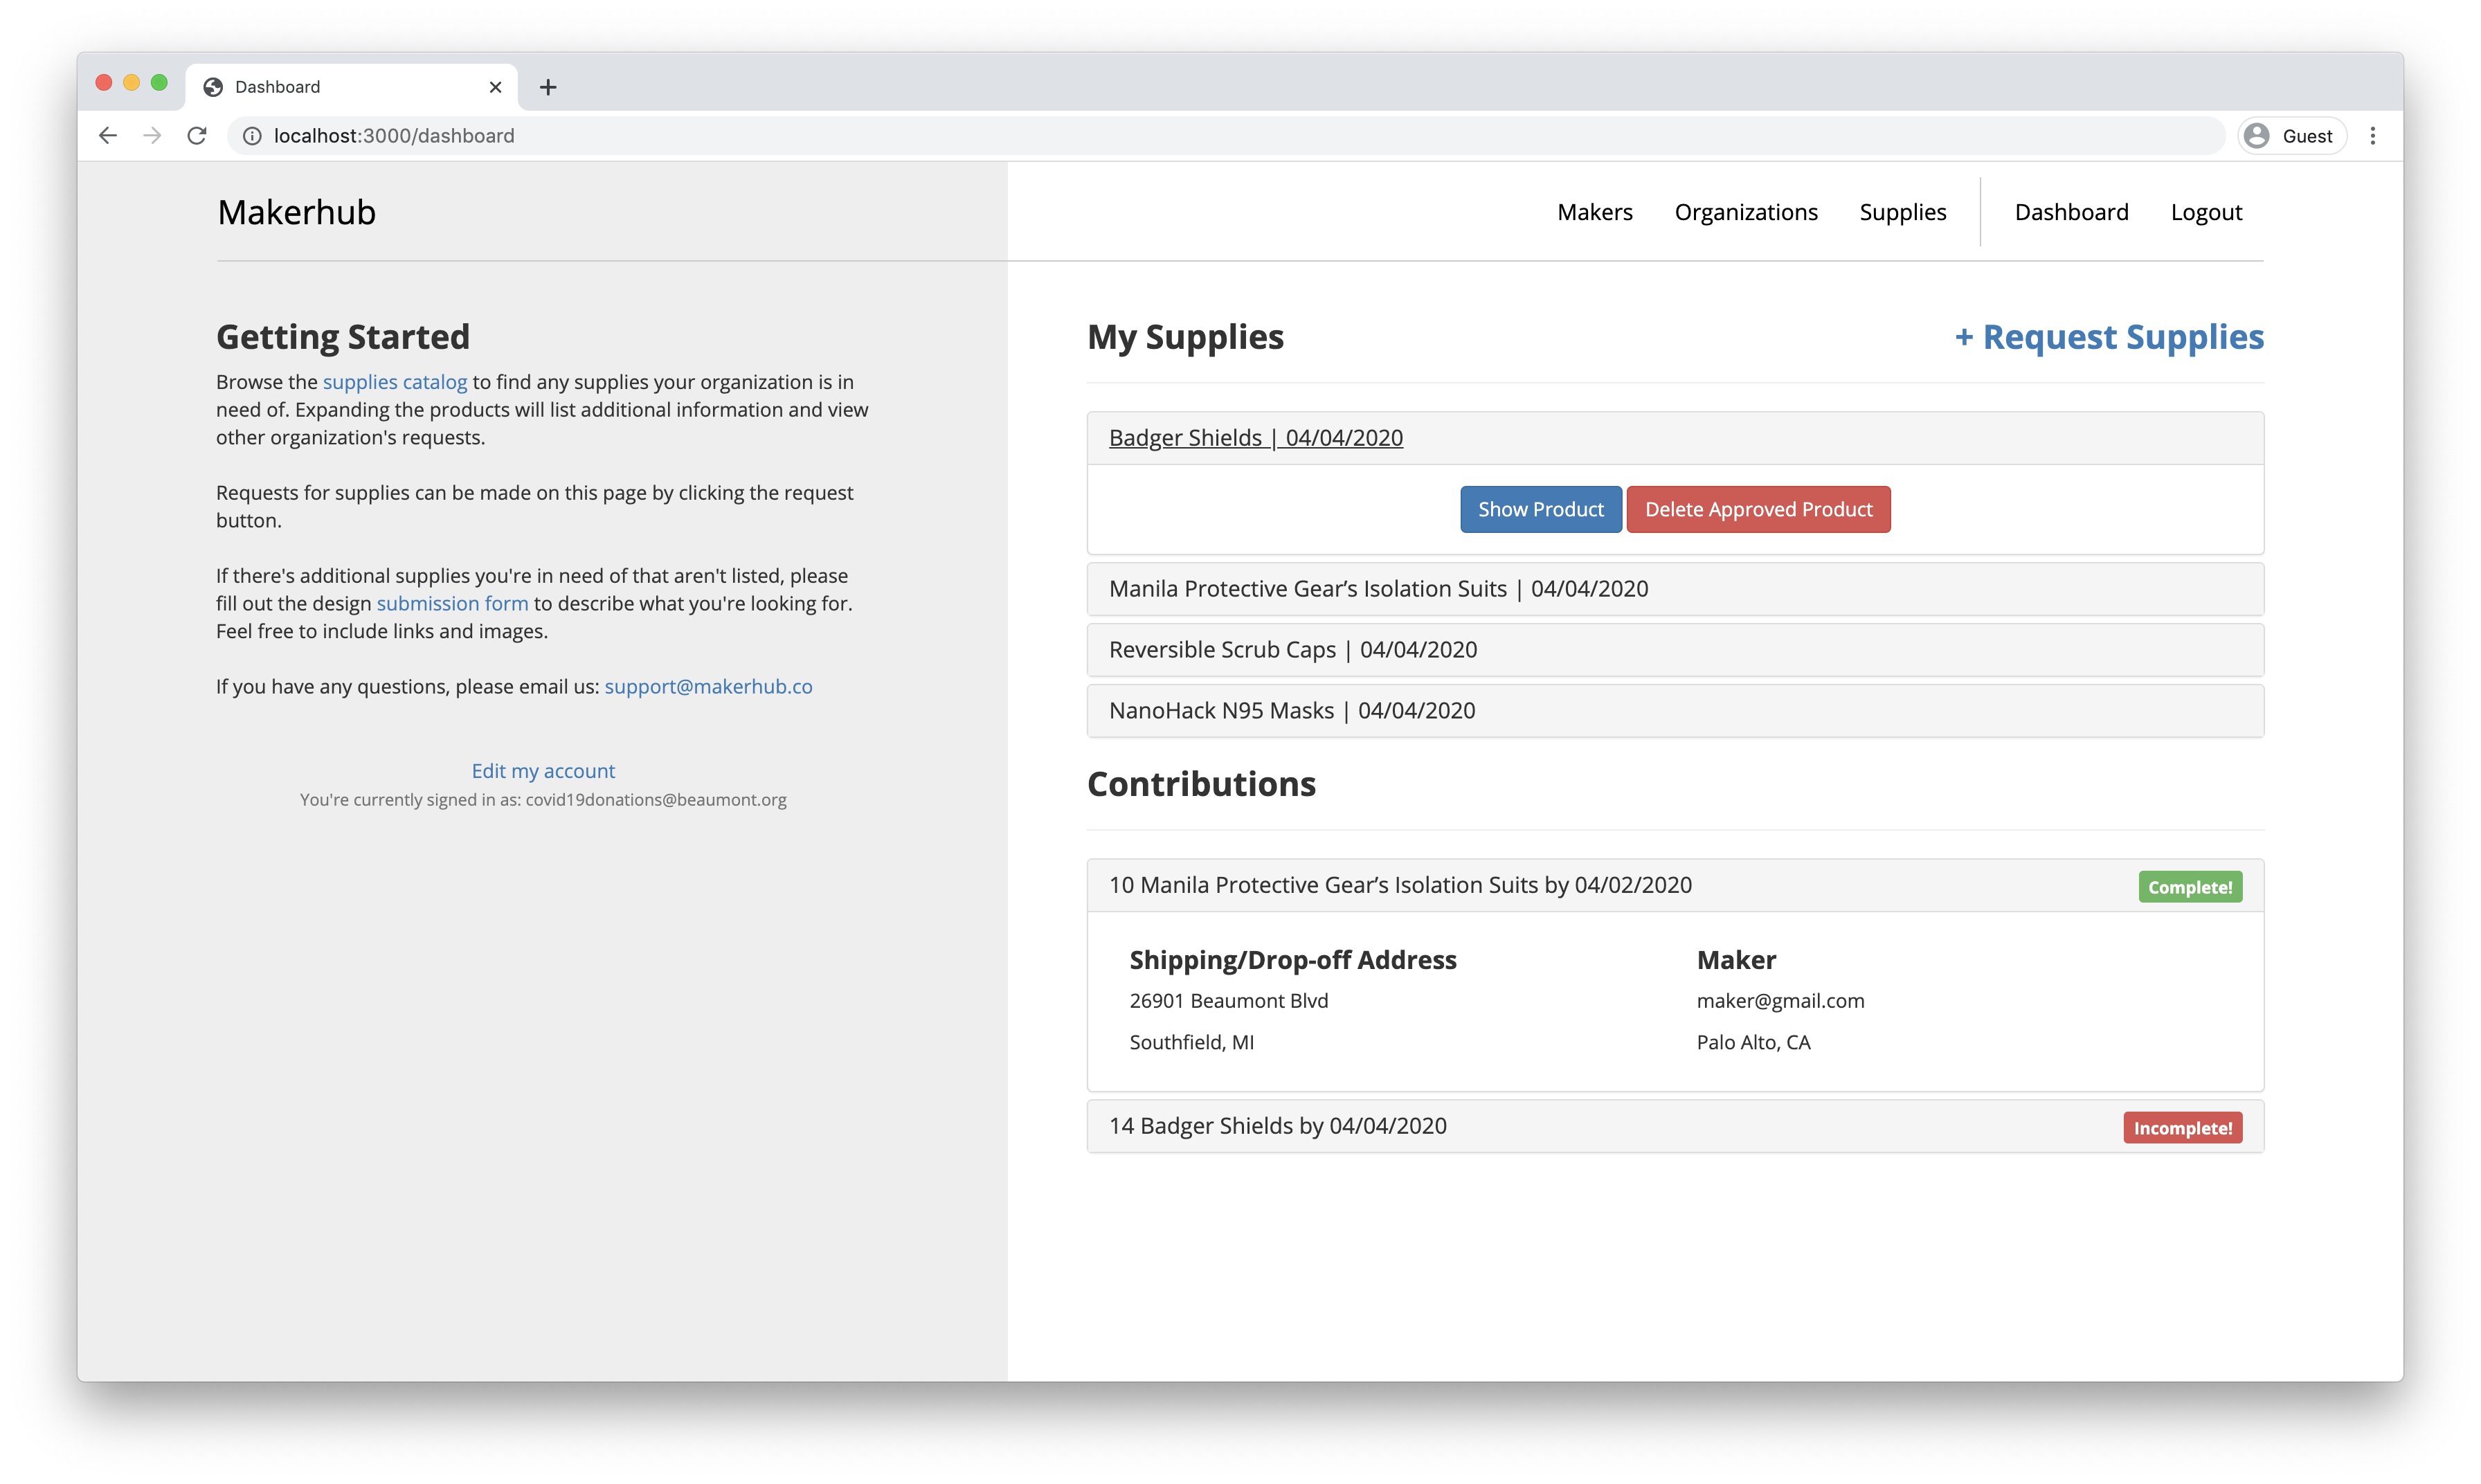Screen dimensions: 2481x1484
Task: Expand NanoHack N95 Masks supply row
Action: (1291, 711)
